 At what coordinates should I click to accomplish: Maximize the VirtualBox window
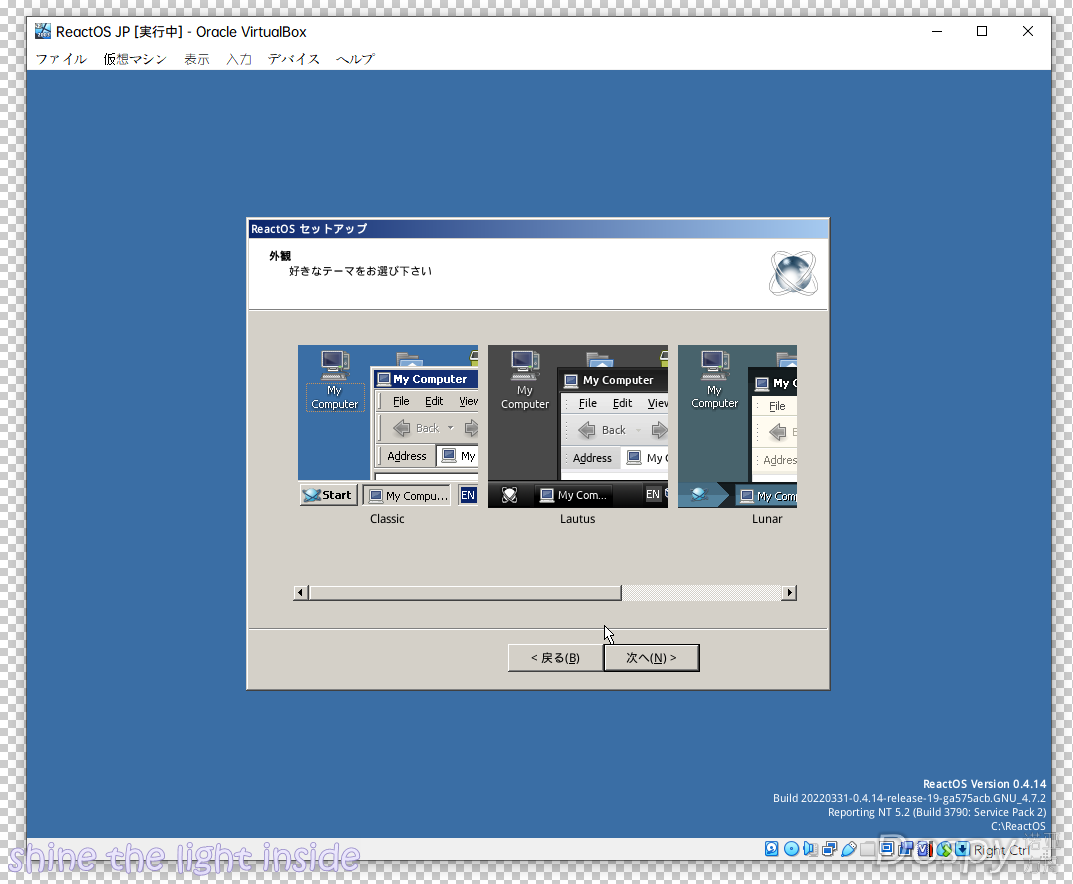(x=982, y=31)
